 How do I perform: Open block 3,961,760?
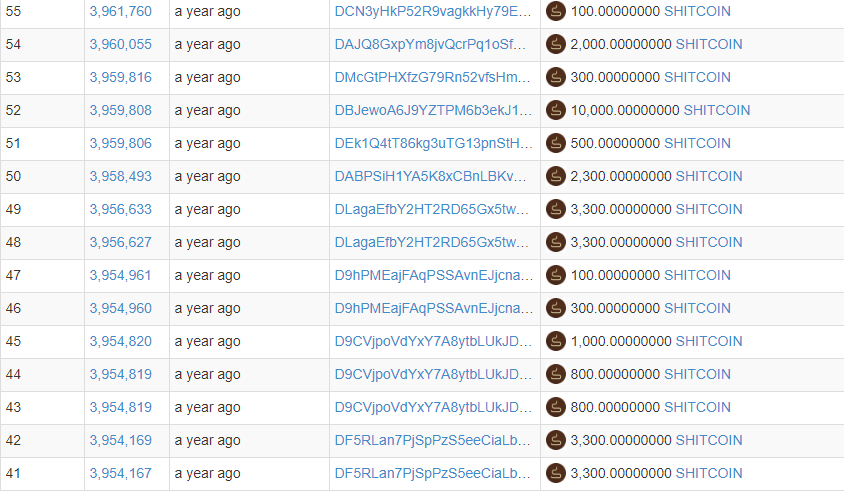point(121,11)
